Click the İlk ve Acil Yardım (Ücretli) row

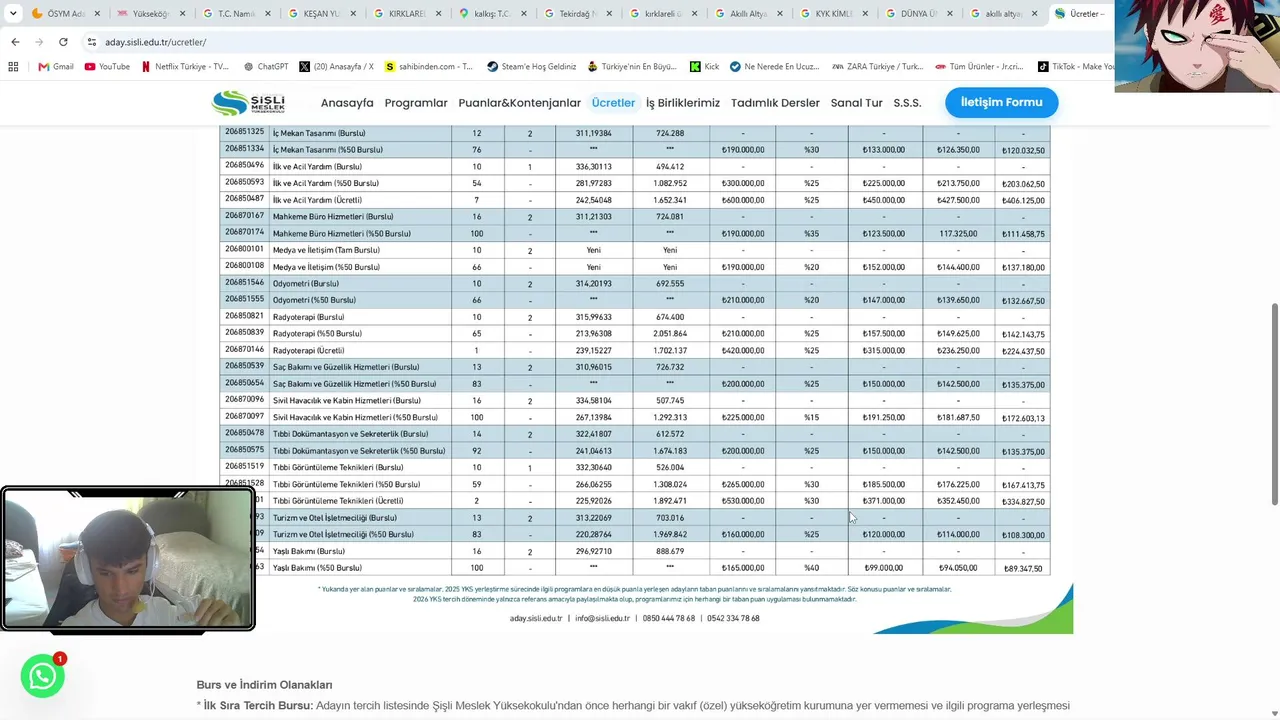(x=635, y=200)
